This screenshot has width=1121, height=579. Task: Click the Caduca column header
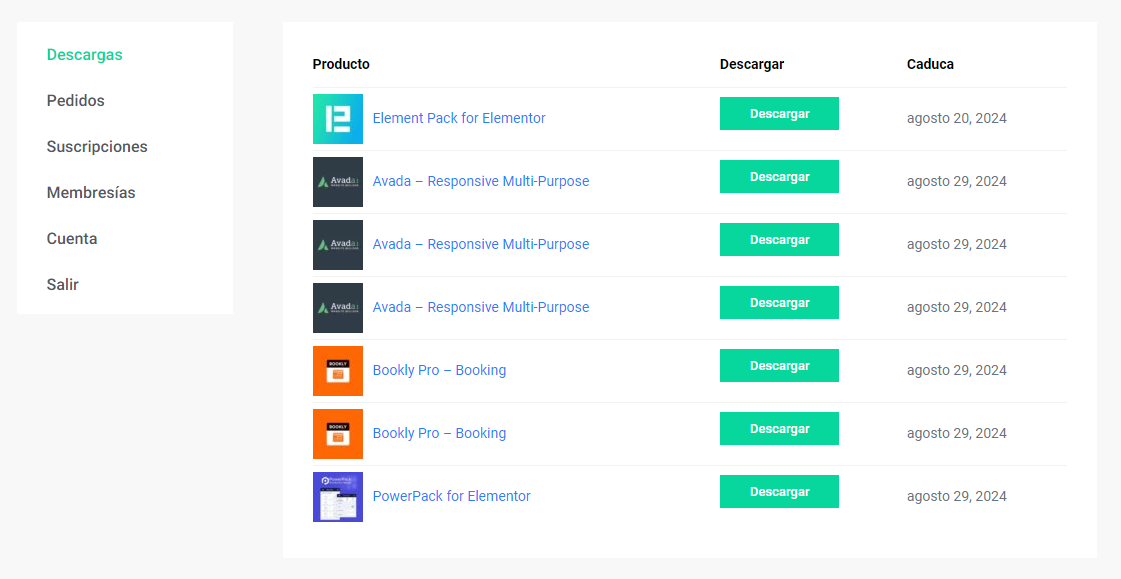(930, 64)
